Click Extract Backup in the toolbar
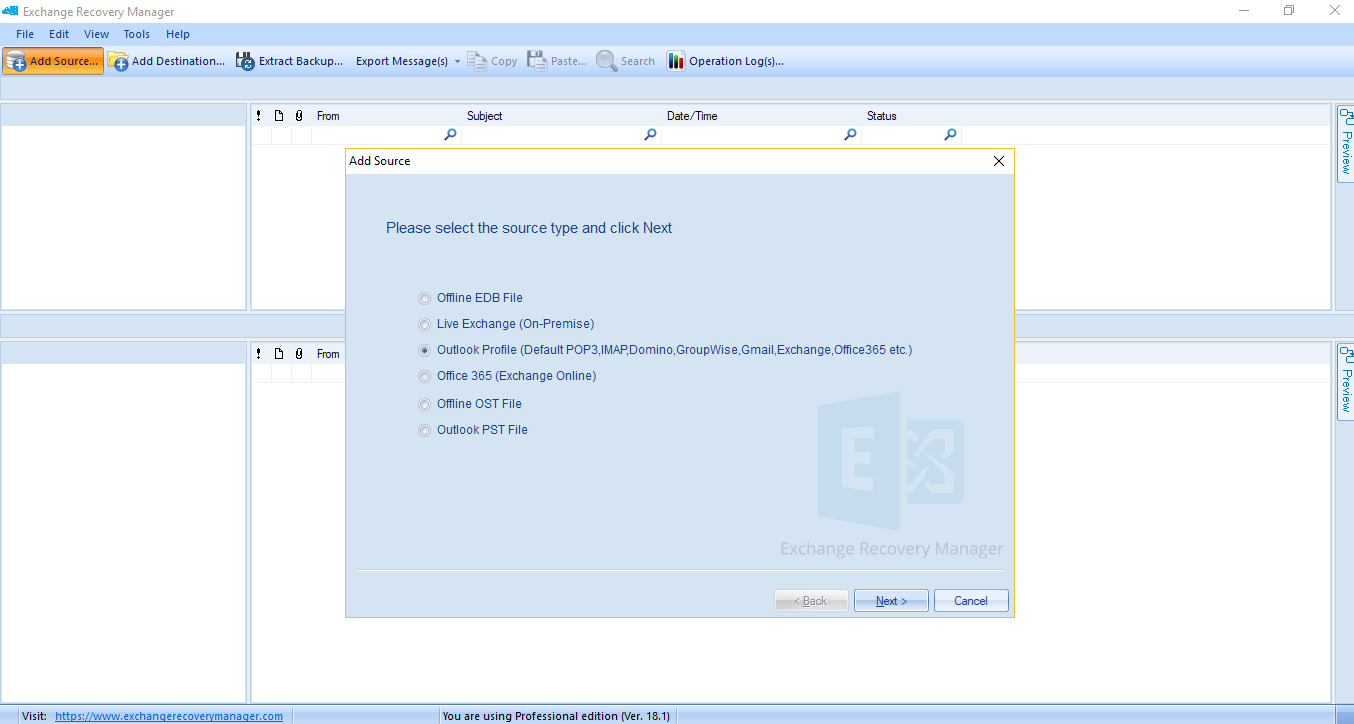The width and height of the screenshot is (1354, 724). (290, 61)
